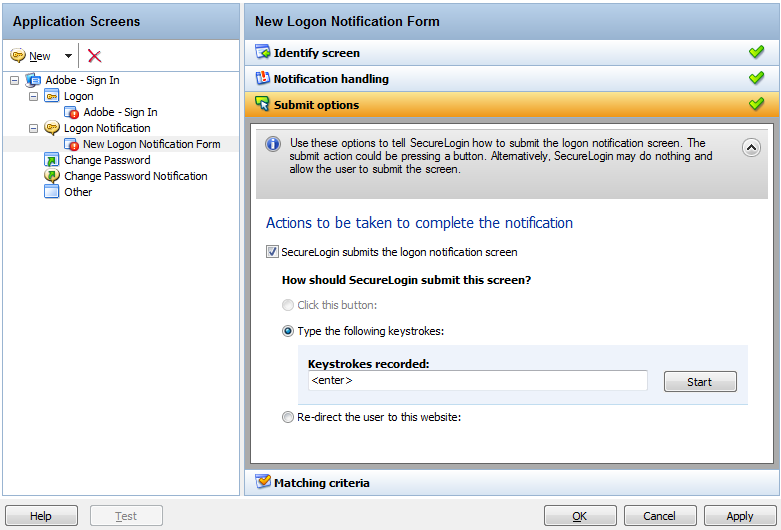
Task: Select New Logon Notification Form tree item
Action: [151, 144]
